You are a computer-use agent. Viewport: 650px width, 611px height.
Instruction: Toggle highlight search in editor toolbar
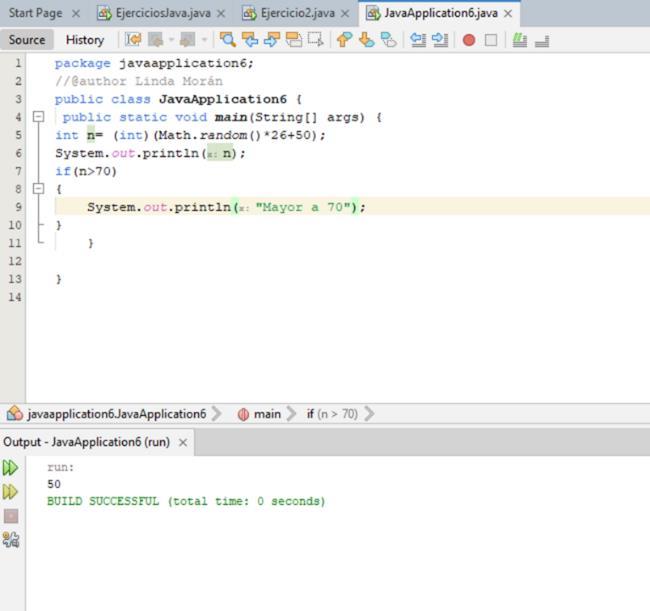[294, 40]
